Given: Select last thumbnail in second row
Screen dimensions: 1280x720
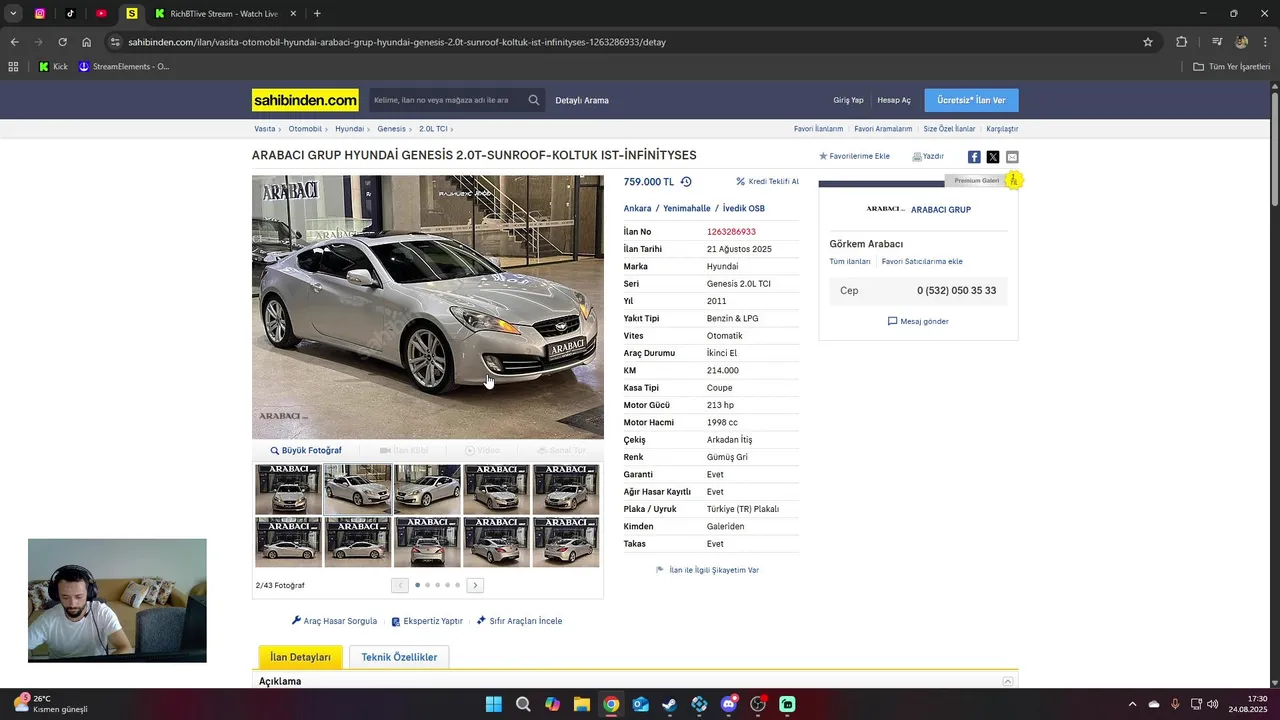Looking at the screenshot, I should (x=566, y=542).
